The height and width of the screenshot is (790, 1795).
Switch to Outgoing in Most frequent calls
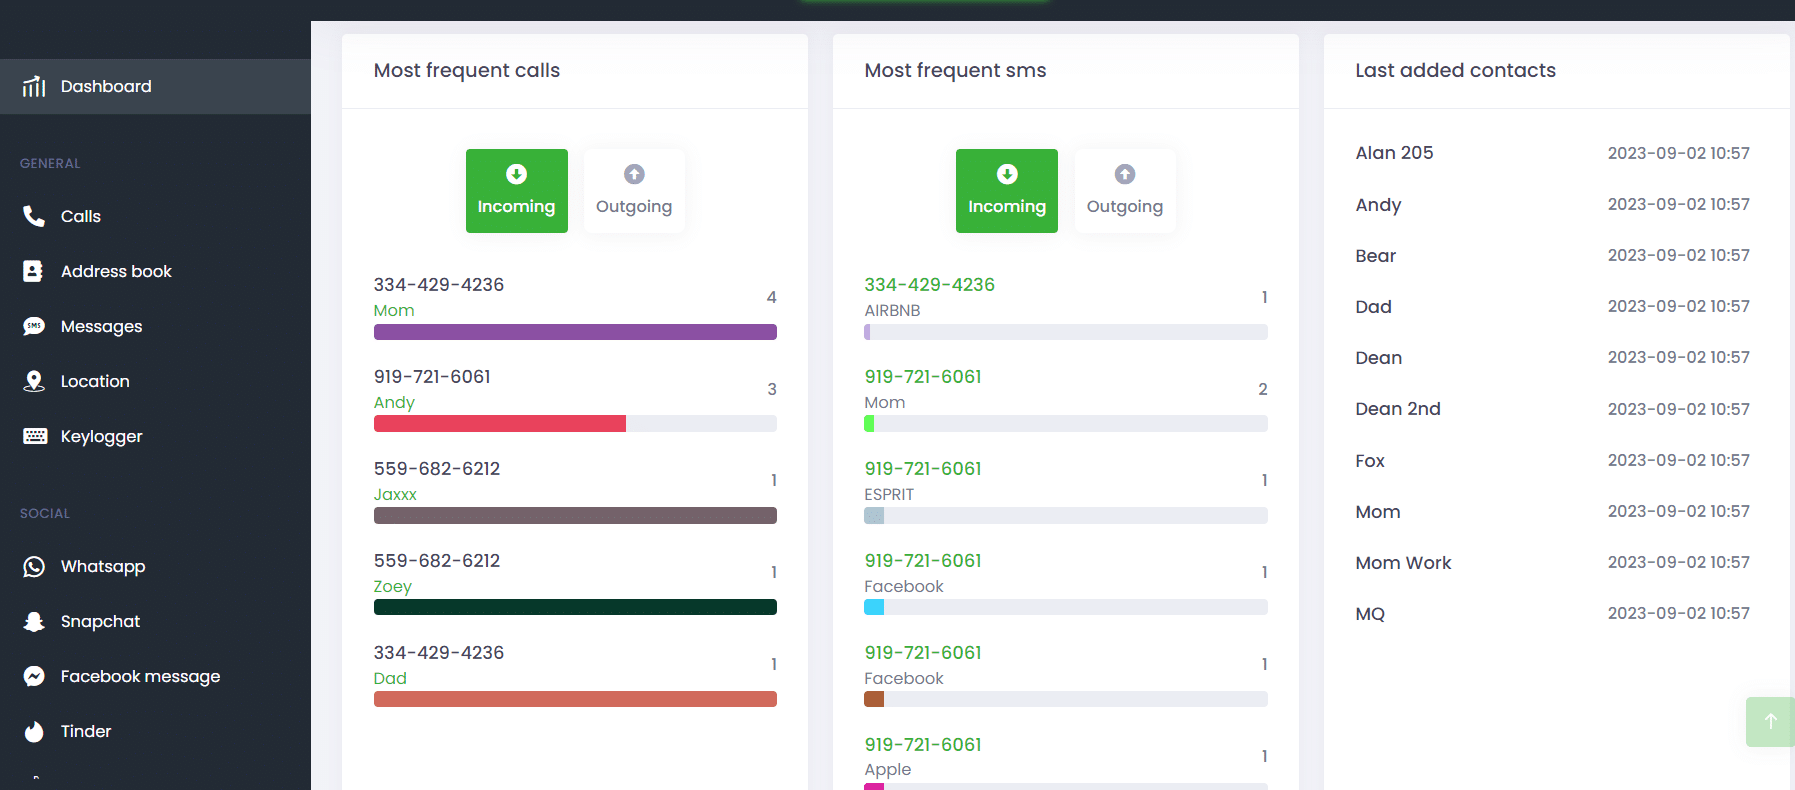[634, 191]
